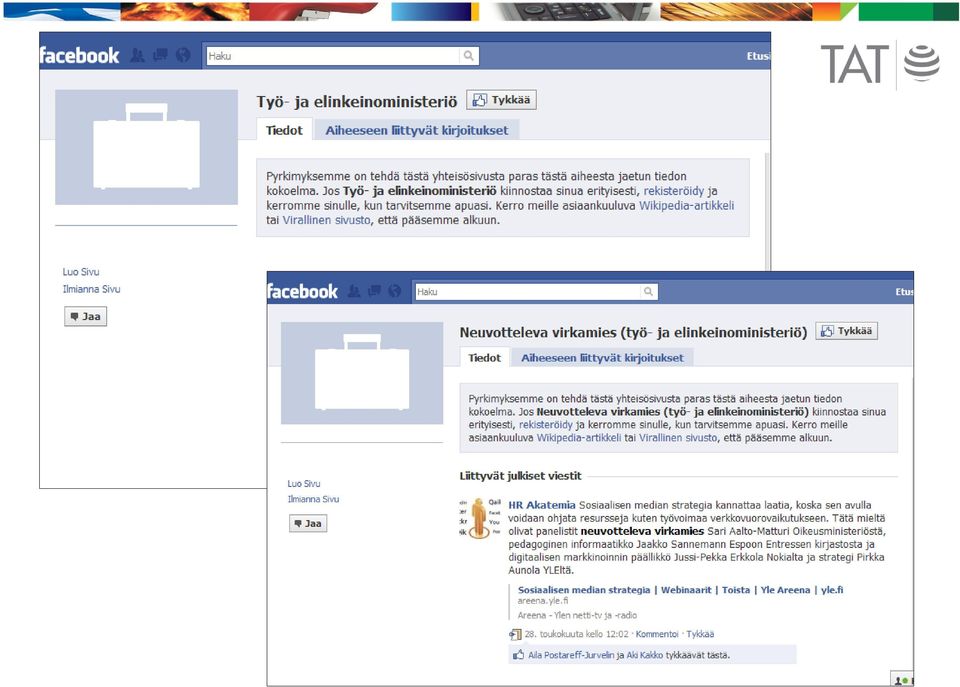Click HR Akatemia post avatar thumbnail
960x687 pixels.
click(479, 518)
